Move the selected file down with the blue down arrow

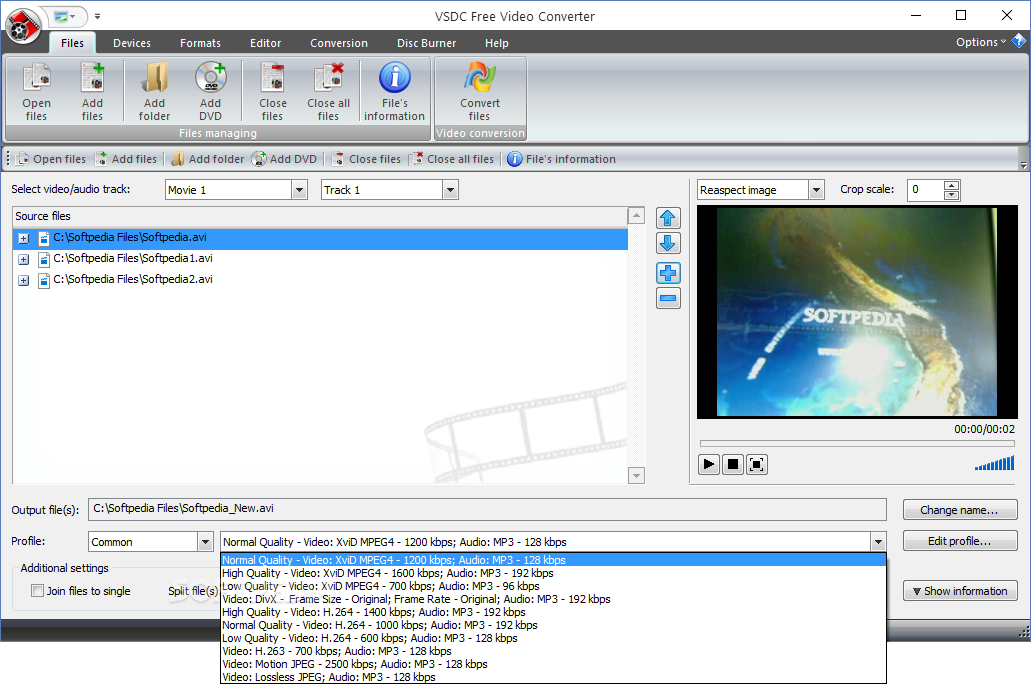coord(668,243)
